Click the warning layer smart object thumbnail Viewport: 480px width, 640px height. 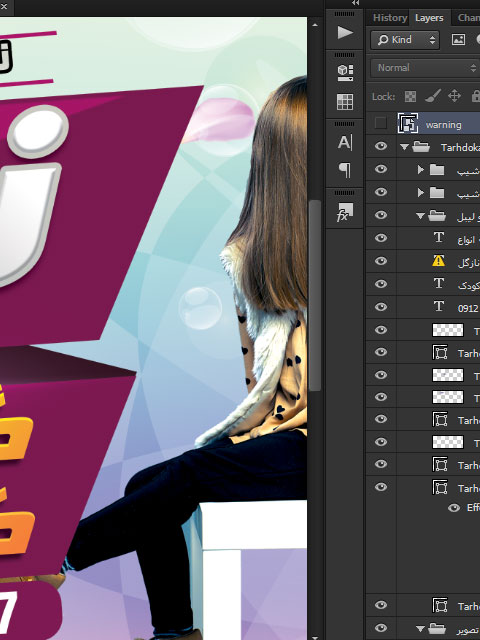[408, 123]
